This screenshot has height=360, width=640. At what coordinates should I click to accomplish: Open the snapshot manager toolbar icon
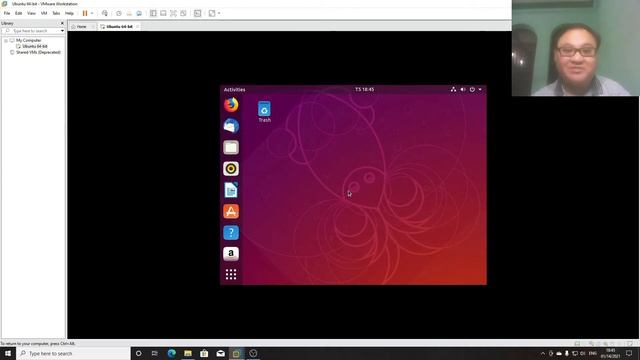pos(139,13)
